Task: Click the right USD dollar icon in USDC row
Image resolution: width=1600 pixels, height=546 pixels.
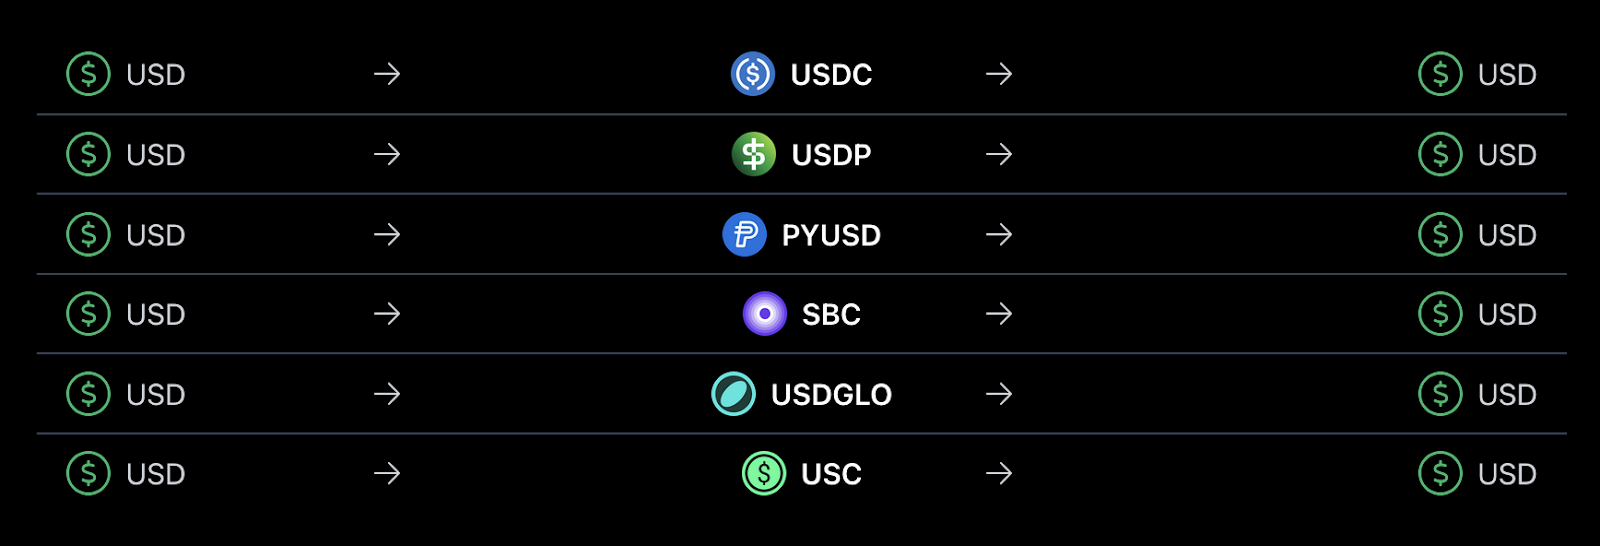Action: point(1440,74)
